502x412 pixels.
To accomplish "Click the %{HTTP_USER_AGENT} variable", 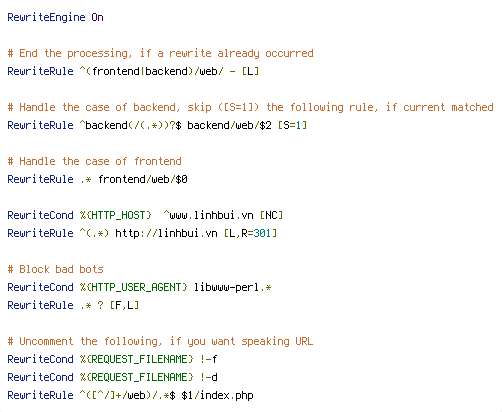I will [134, 287].
